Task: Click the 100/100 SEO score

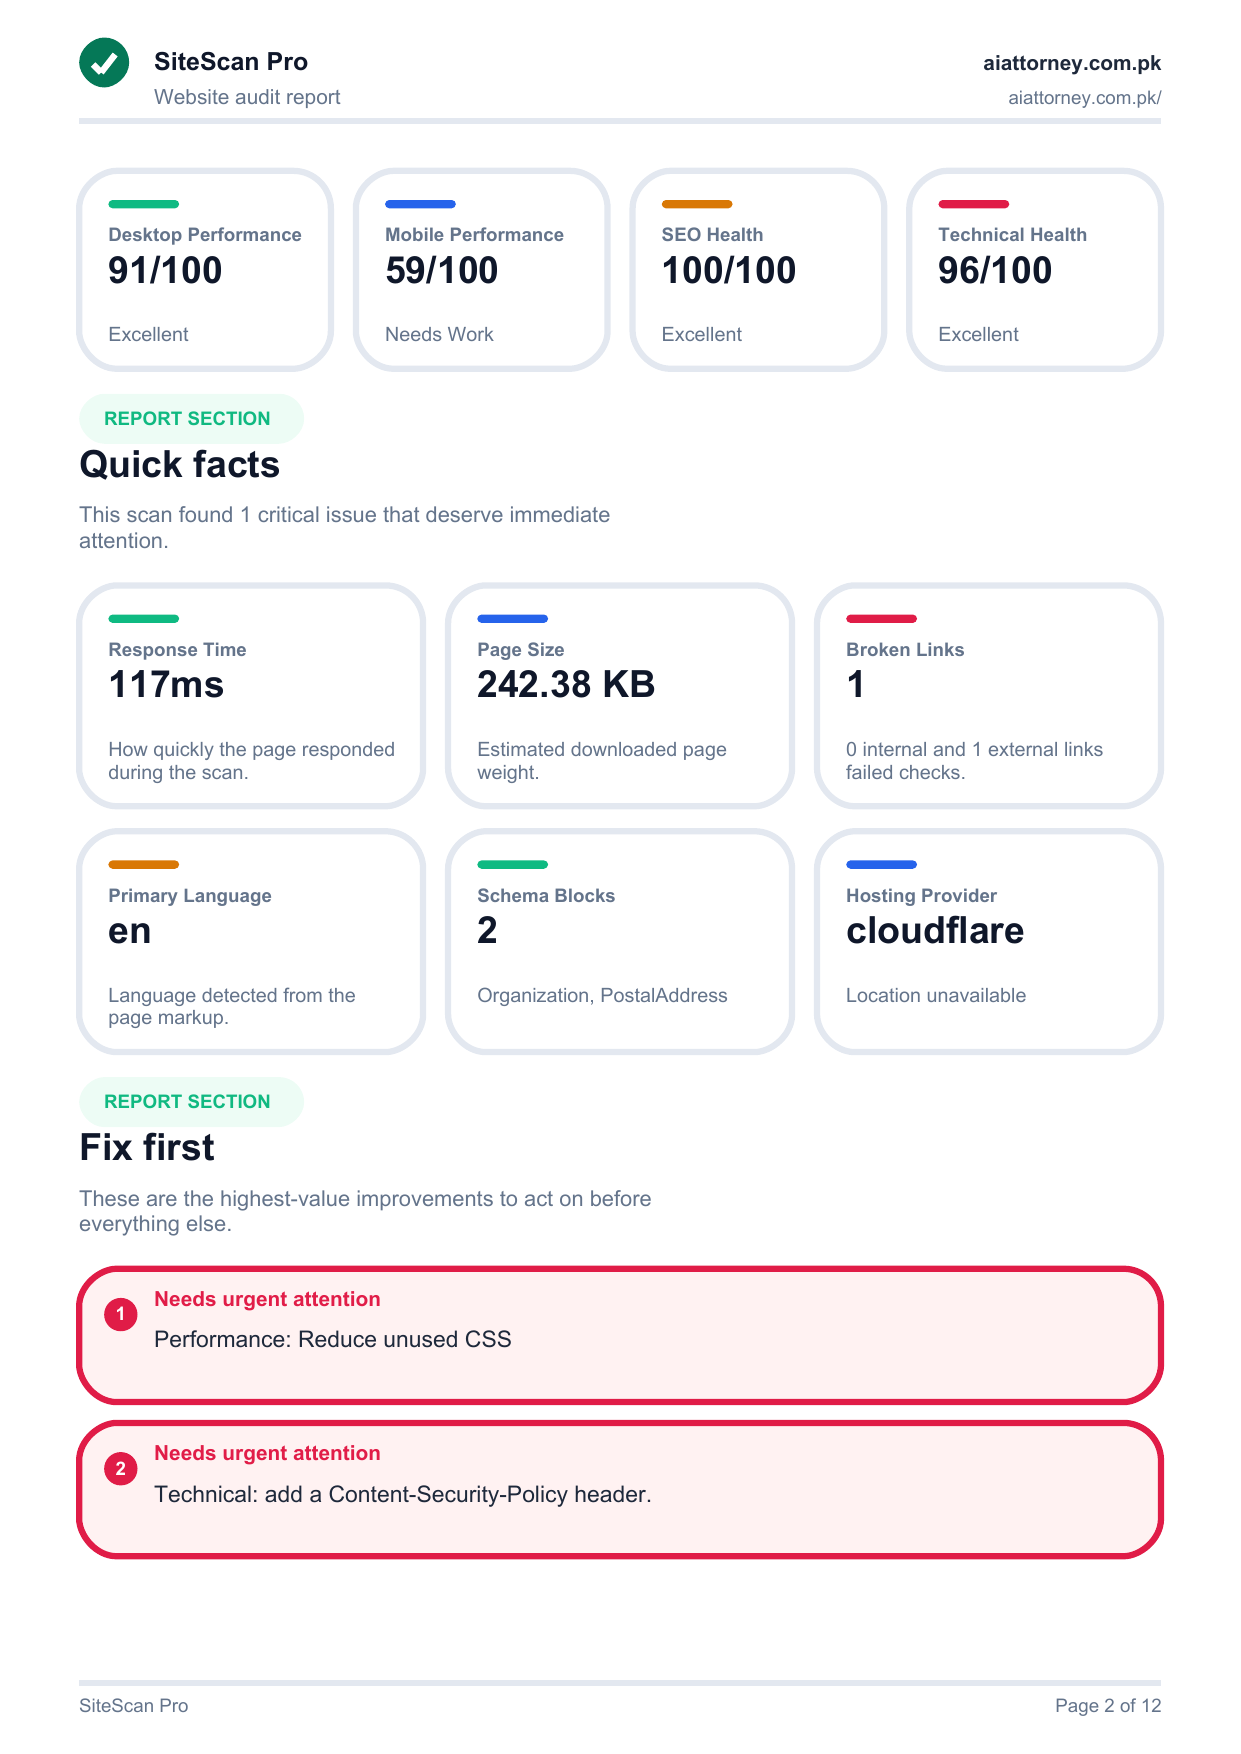Action: click(729, 271)
